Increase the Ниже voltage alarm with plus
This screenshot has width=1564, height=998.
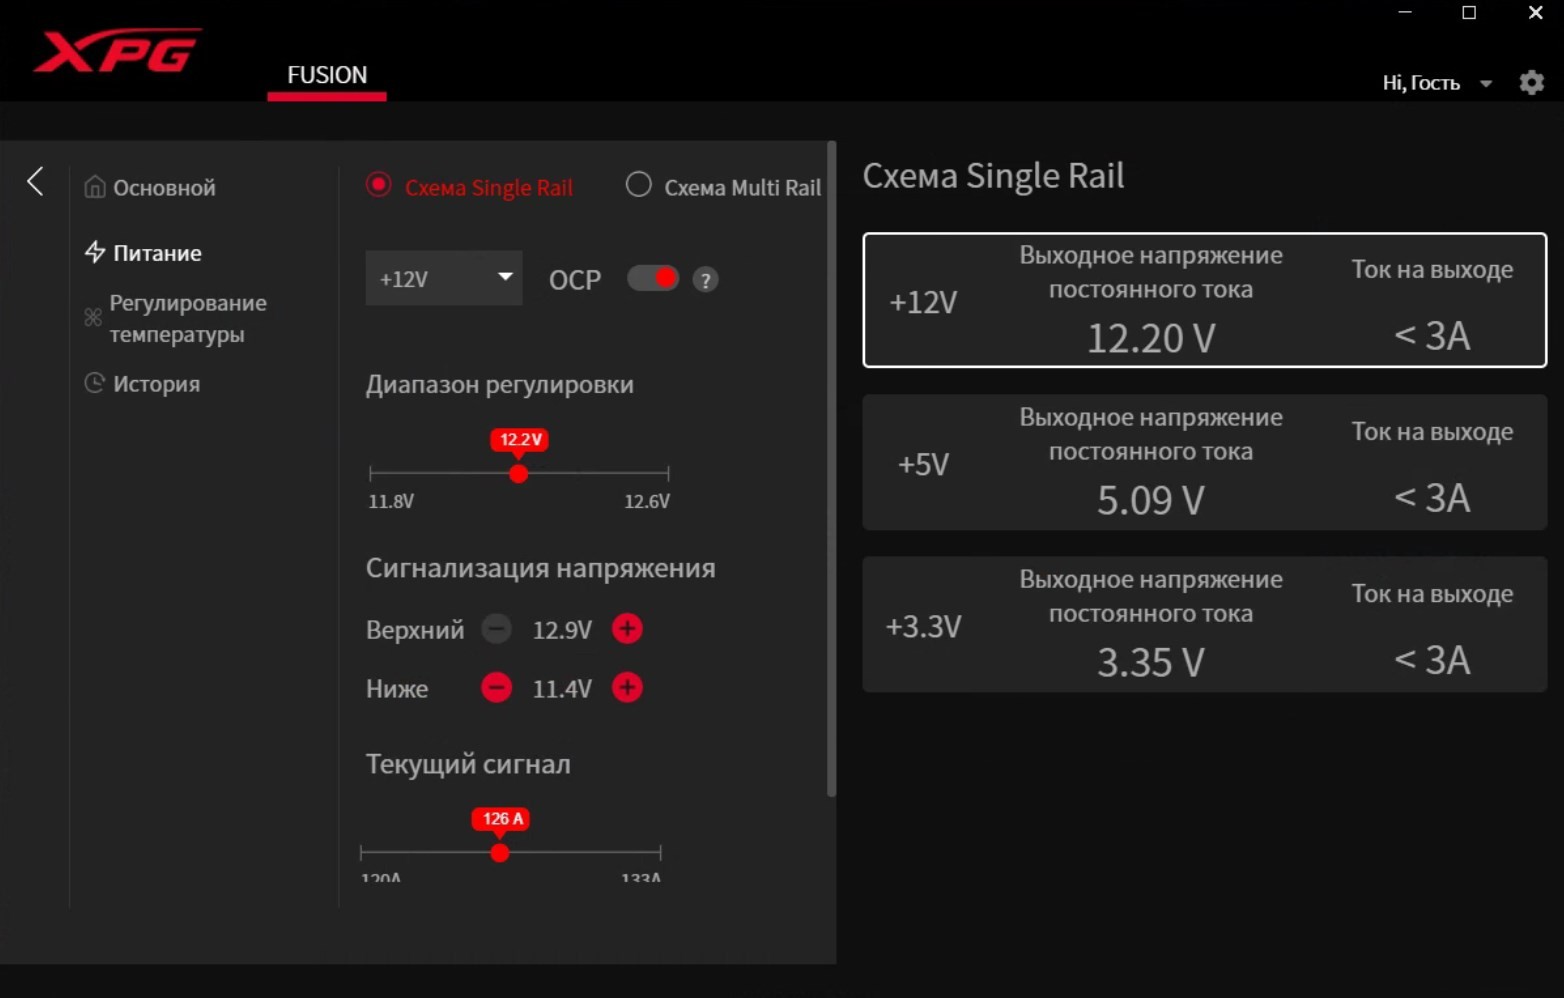click(x=627, y=688)
